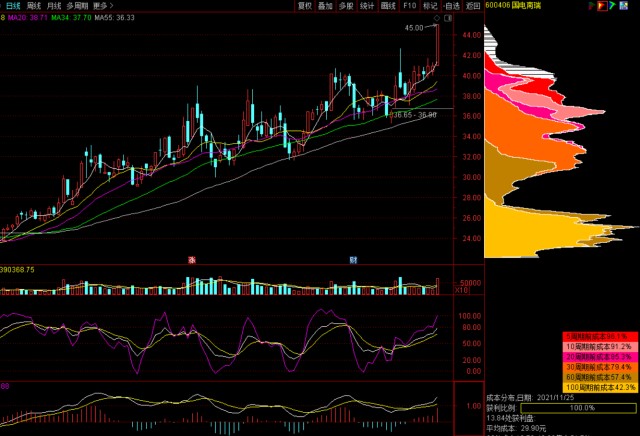This screenshot has height=436, width=640.
Task: Click the blue marker icon under the candlesticks
Action: 353,259
